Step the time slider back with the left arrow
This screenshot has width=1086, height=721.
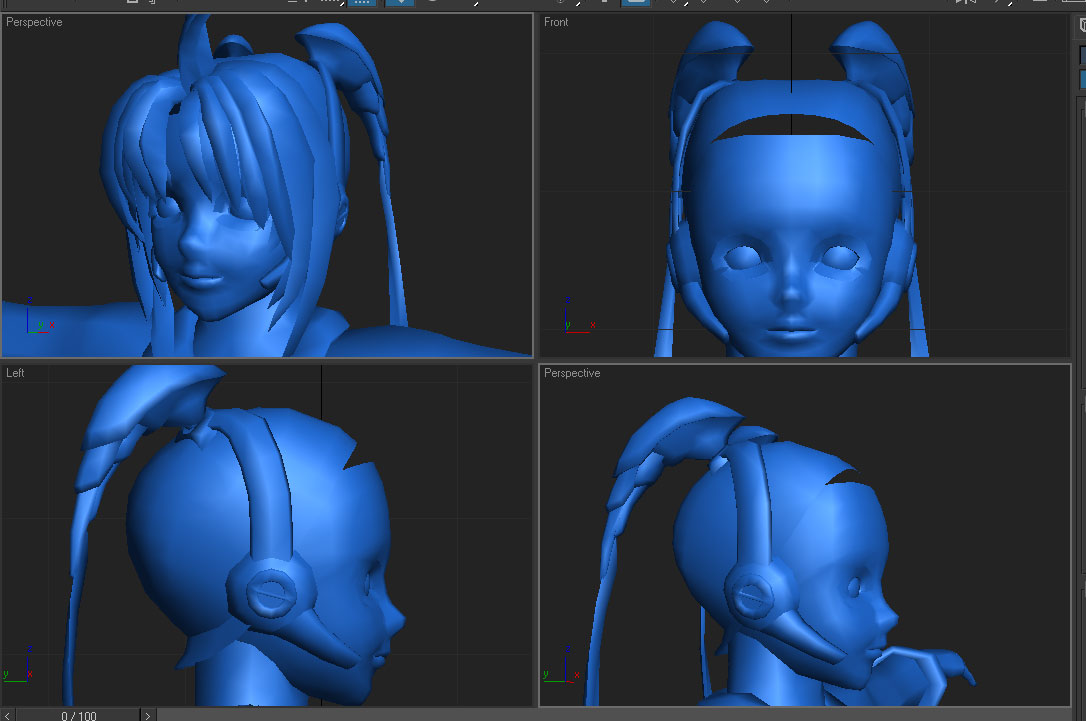(8, 715)
